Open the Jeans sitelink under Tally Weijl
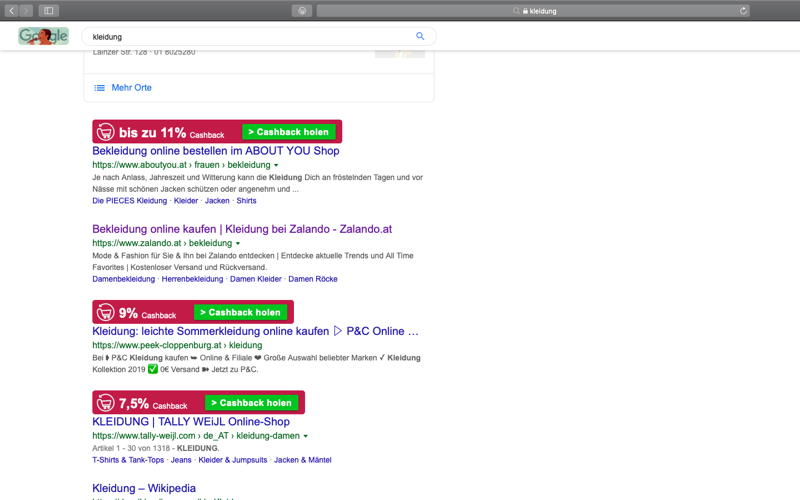800x500 pixels. point(181,460)
